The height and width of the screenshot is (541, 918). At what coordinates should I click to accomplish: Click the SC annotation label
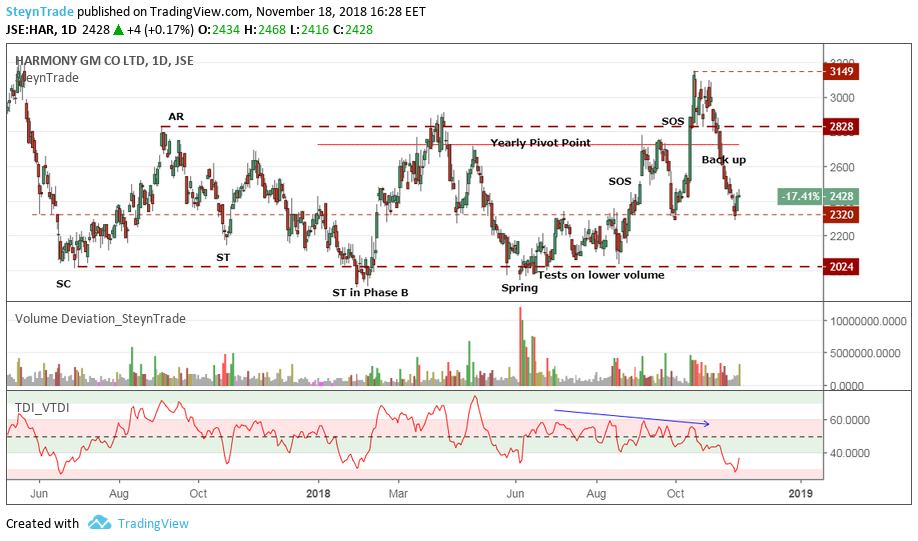tap(63, 284)
